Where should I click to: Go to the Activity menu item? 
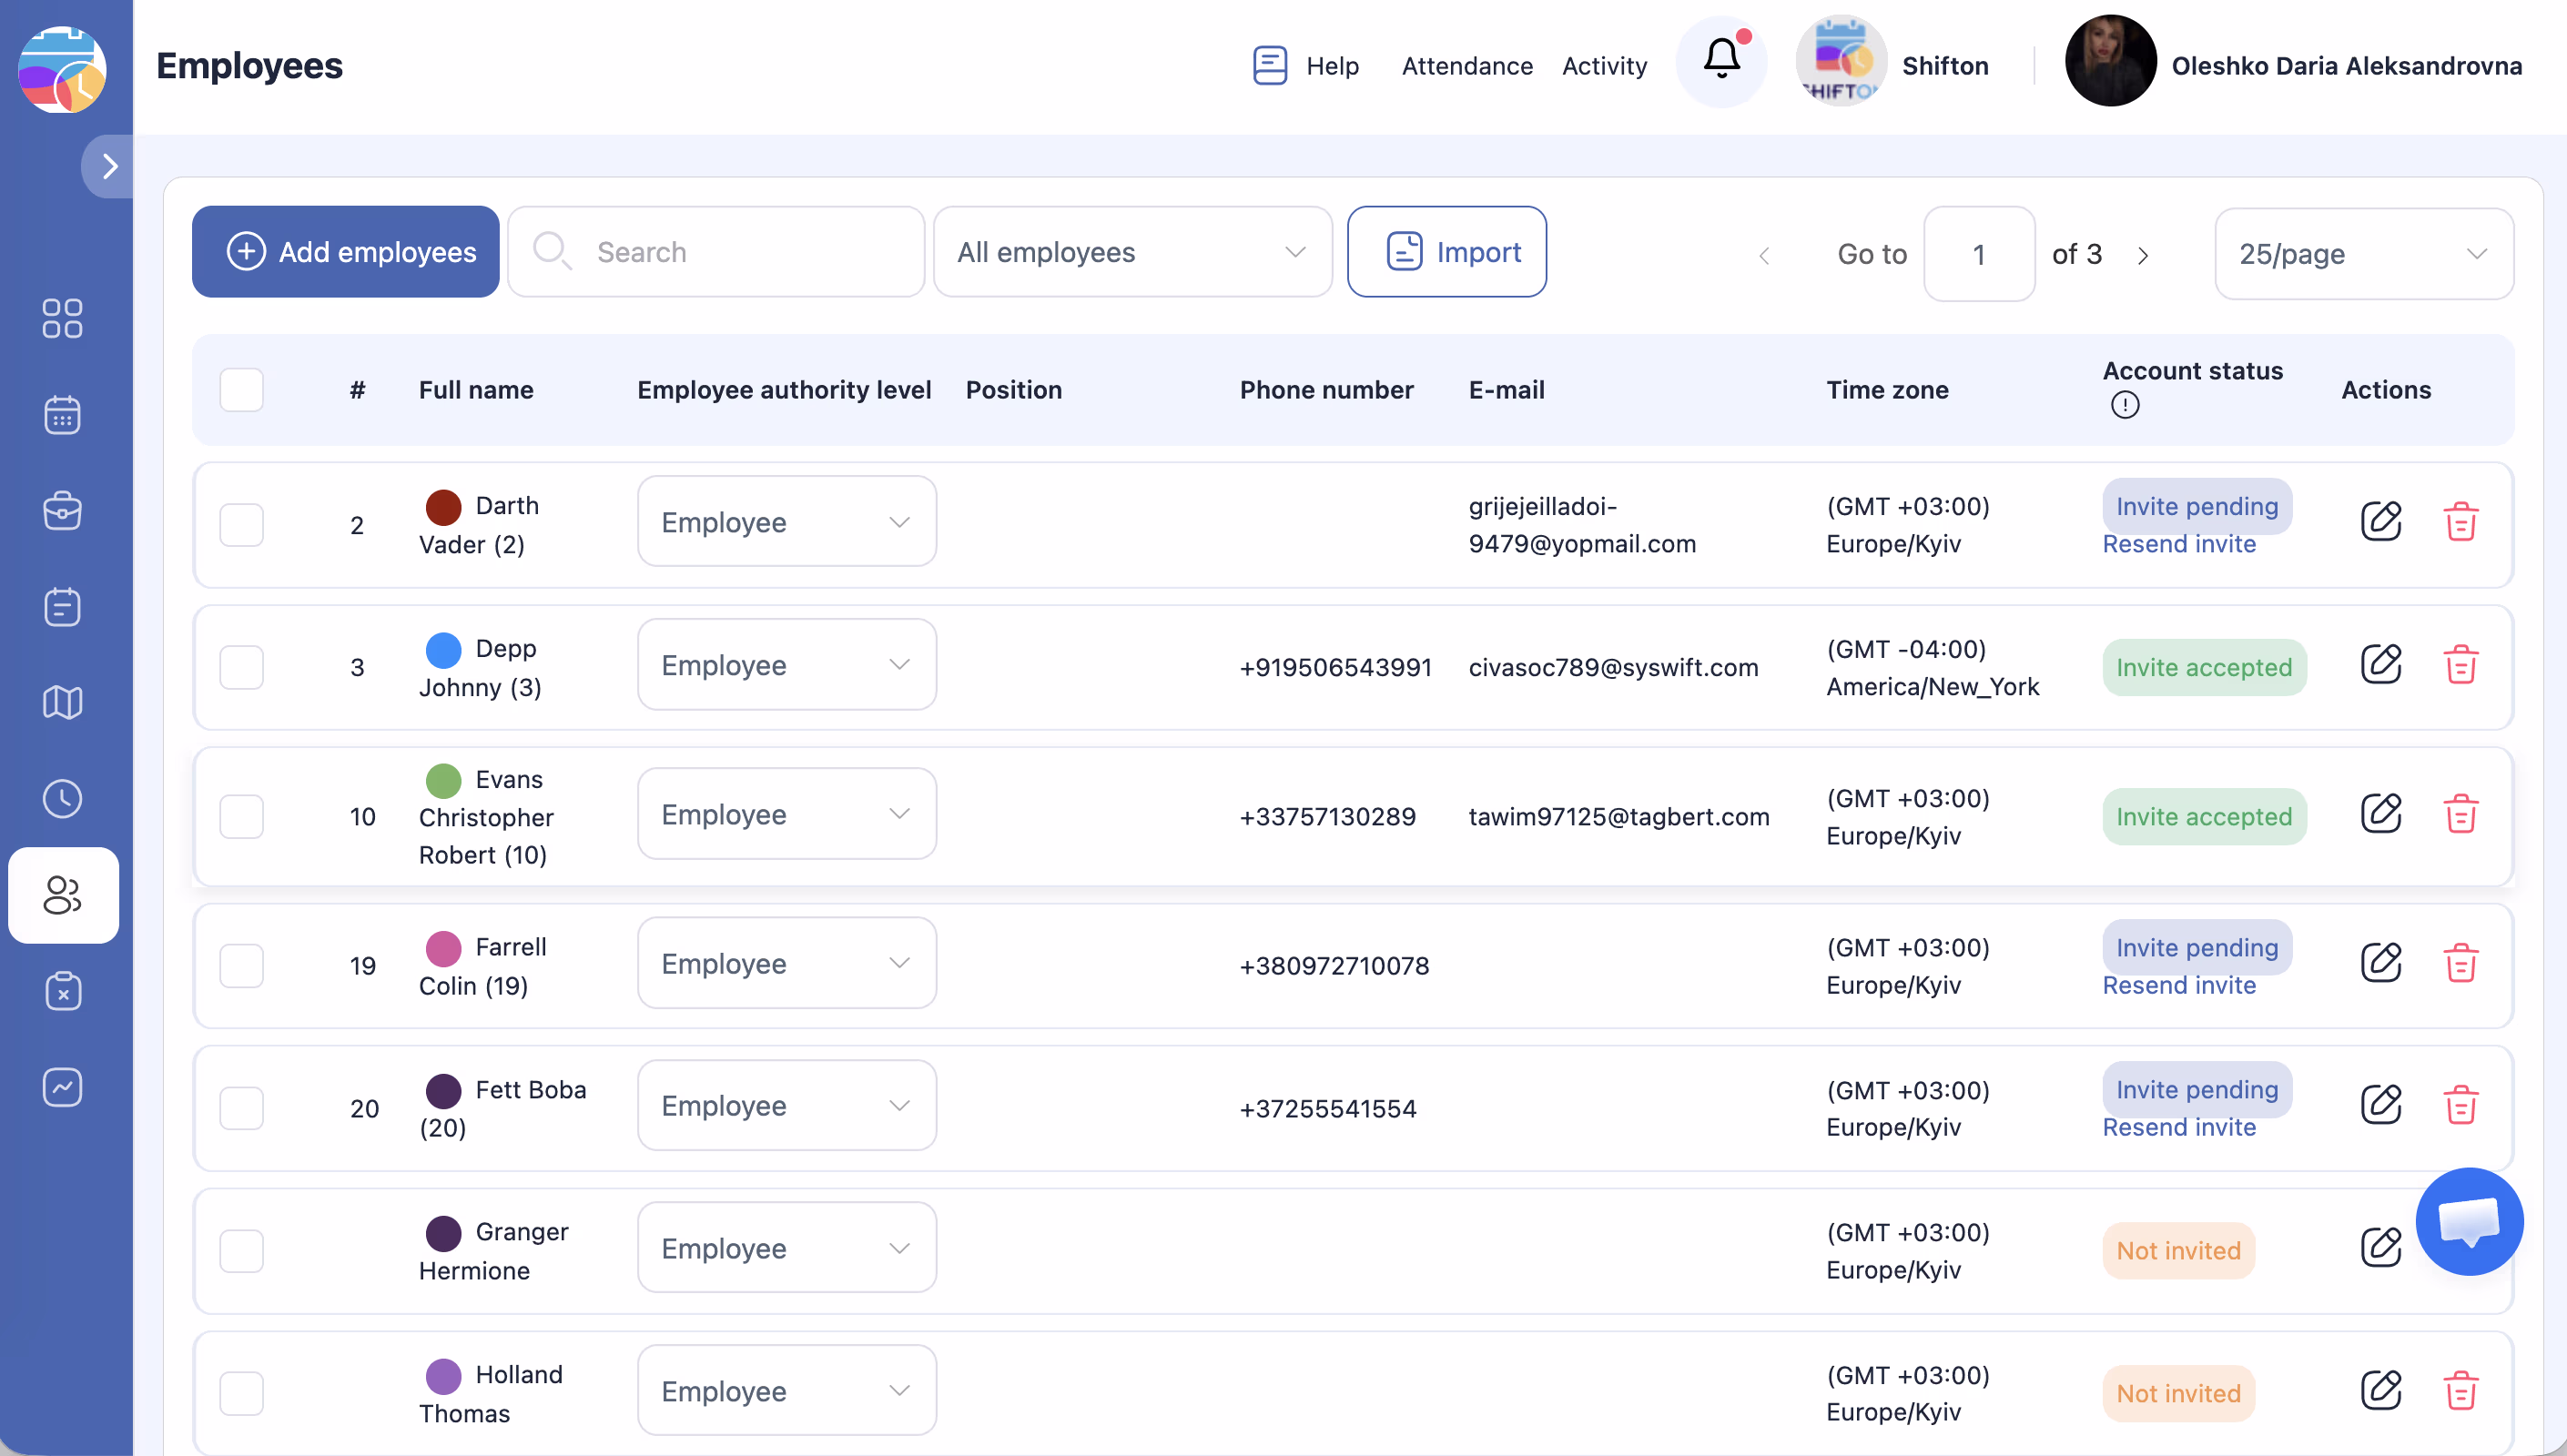[x=1604, y=66]
